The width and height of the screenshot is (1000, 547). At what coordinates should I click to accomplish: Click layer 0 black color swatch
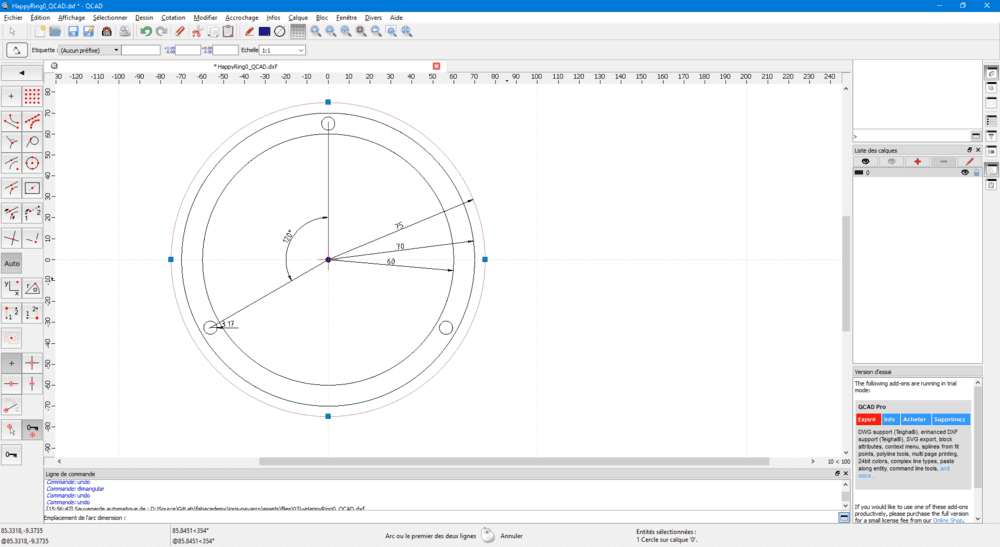(x=859, y=173)
